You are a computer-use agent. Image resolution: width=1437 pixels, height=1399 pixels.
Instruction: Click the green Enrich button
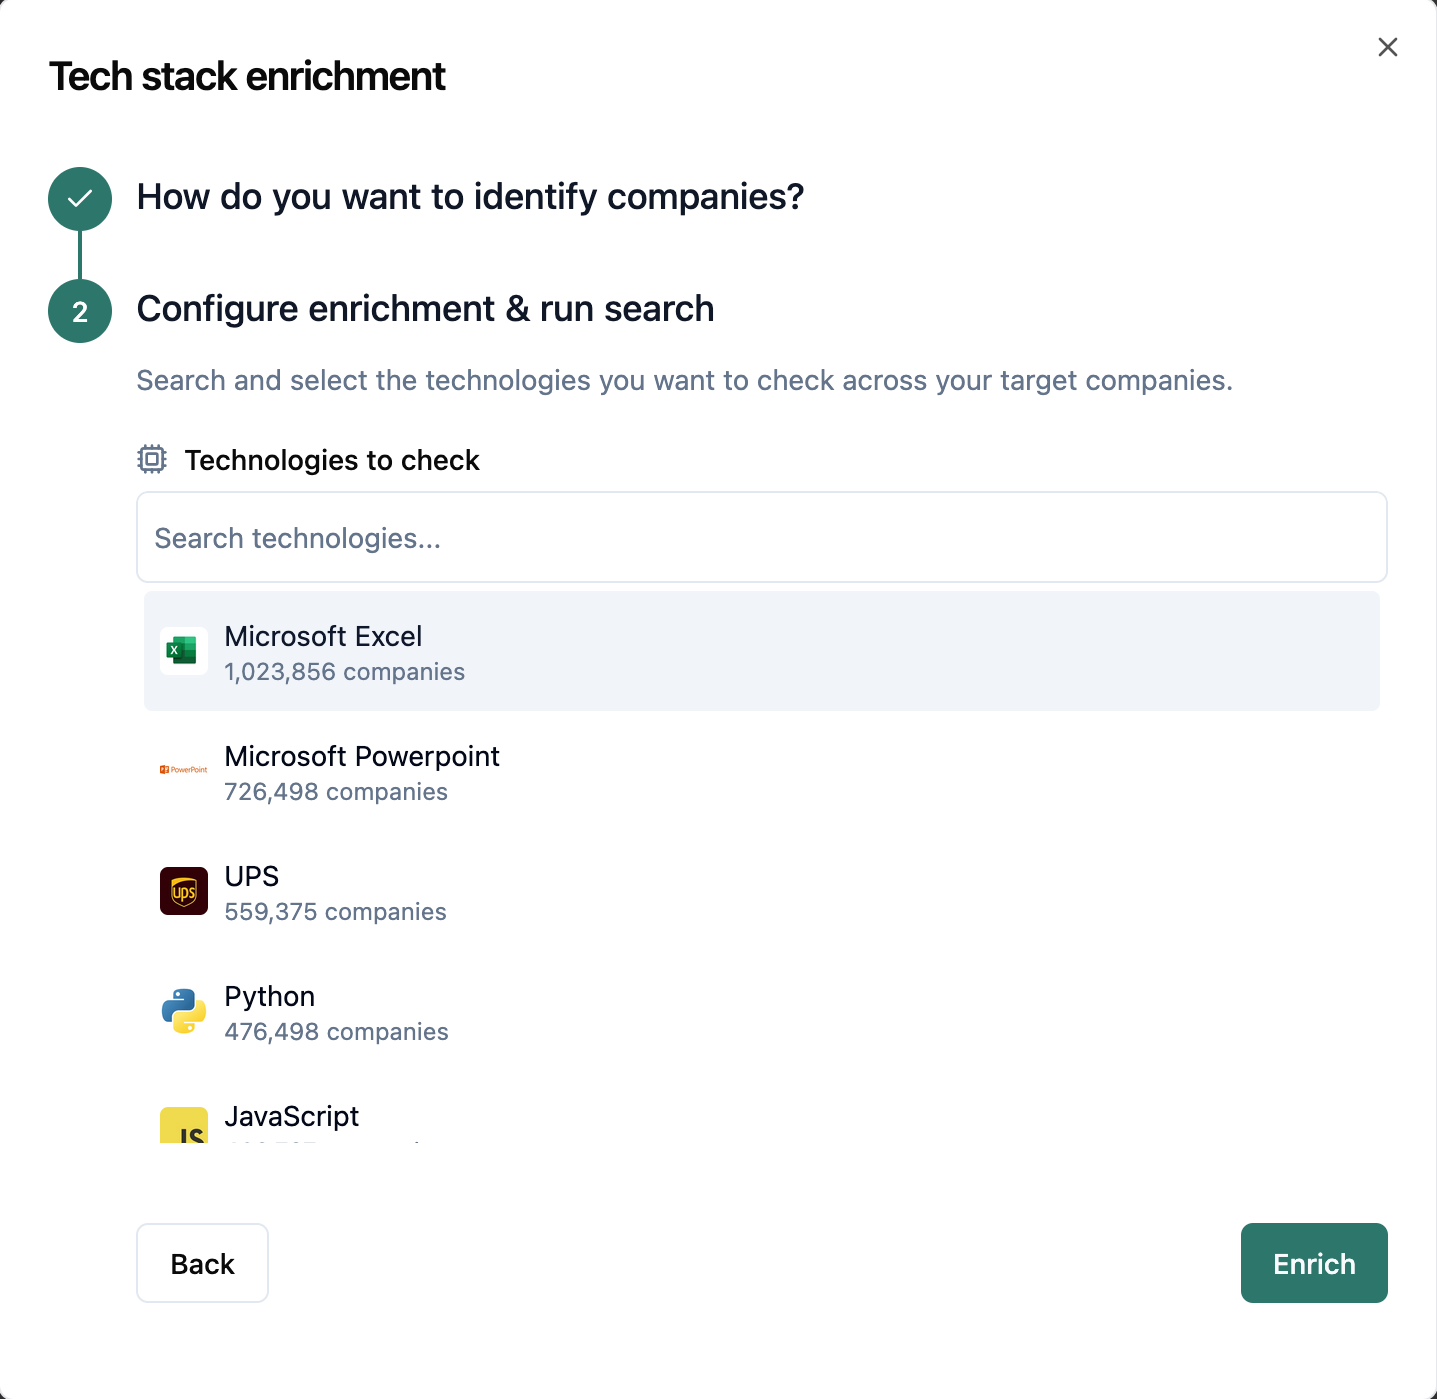point(1313,1263)
